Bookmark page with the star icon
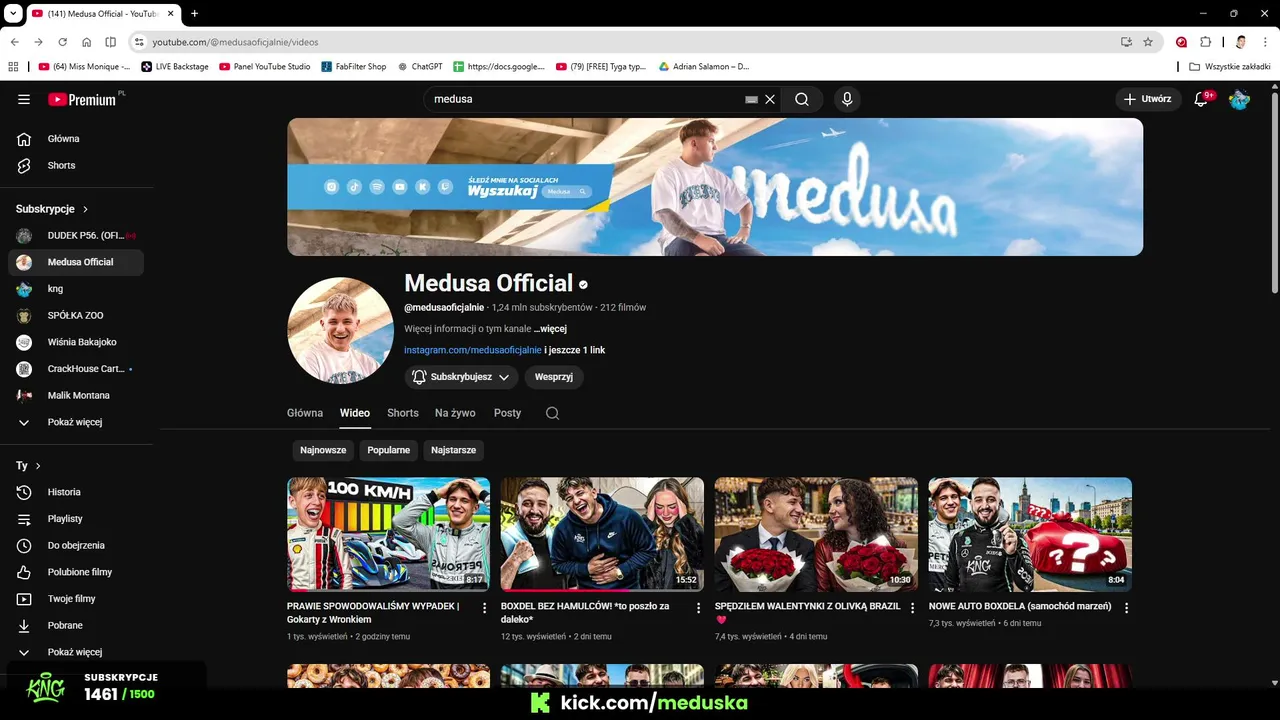This screenshot has height=720, width=1280. click(1148, 42)
